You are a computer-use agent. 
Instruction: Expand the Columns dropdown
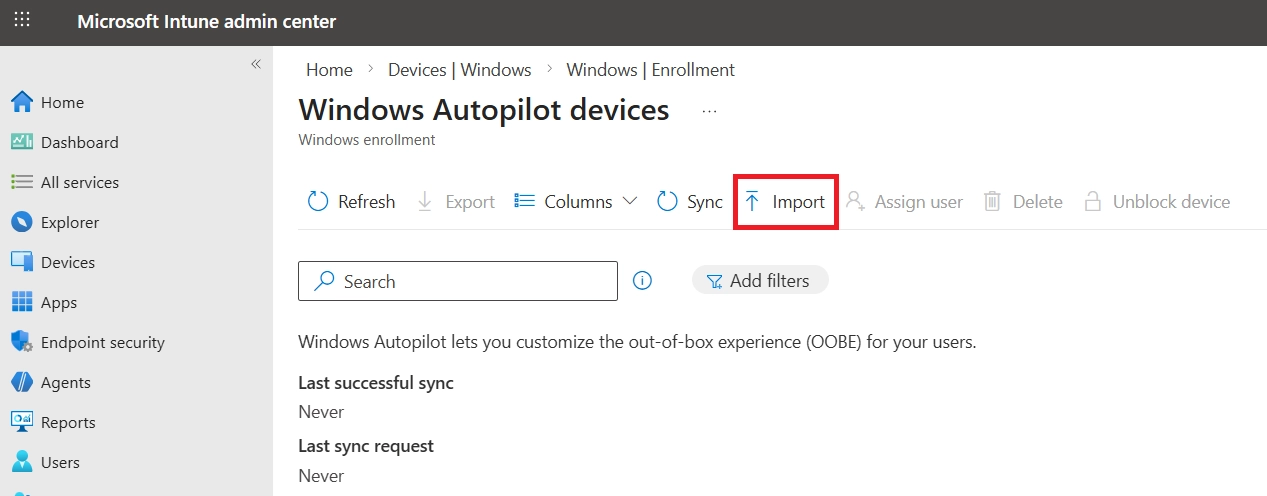tap(576, 202)
